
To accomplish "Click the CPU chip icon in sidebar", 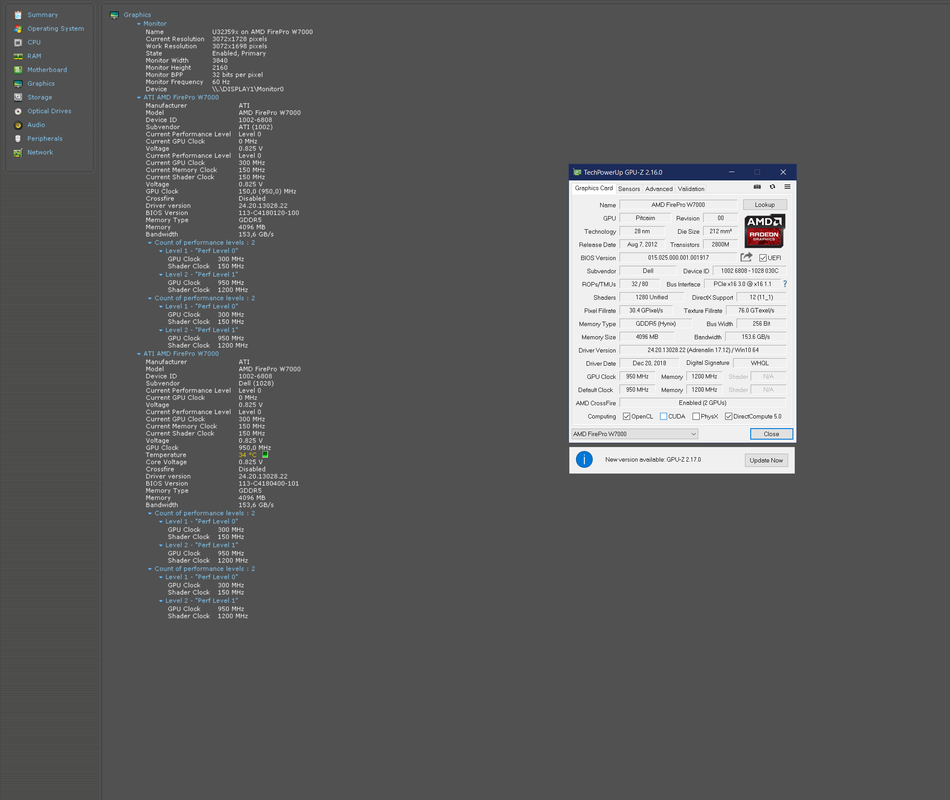I will point(18,42).
